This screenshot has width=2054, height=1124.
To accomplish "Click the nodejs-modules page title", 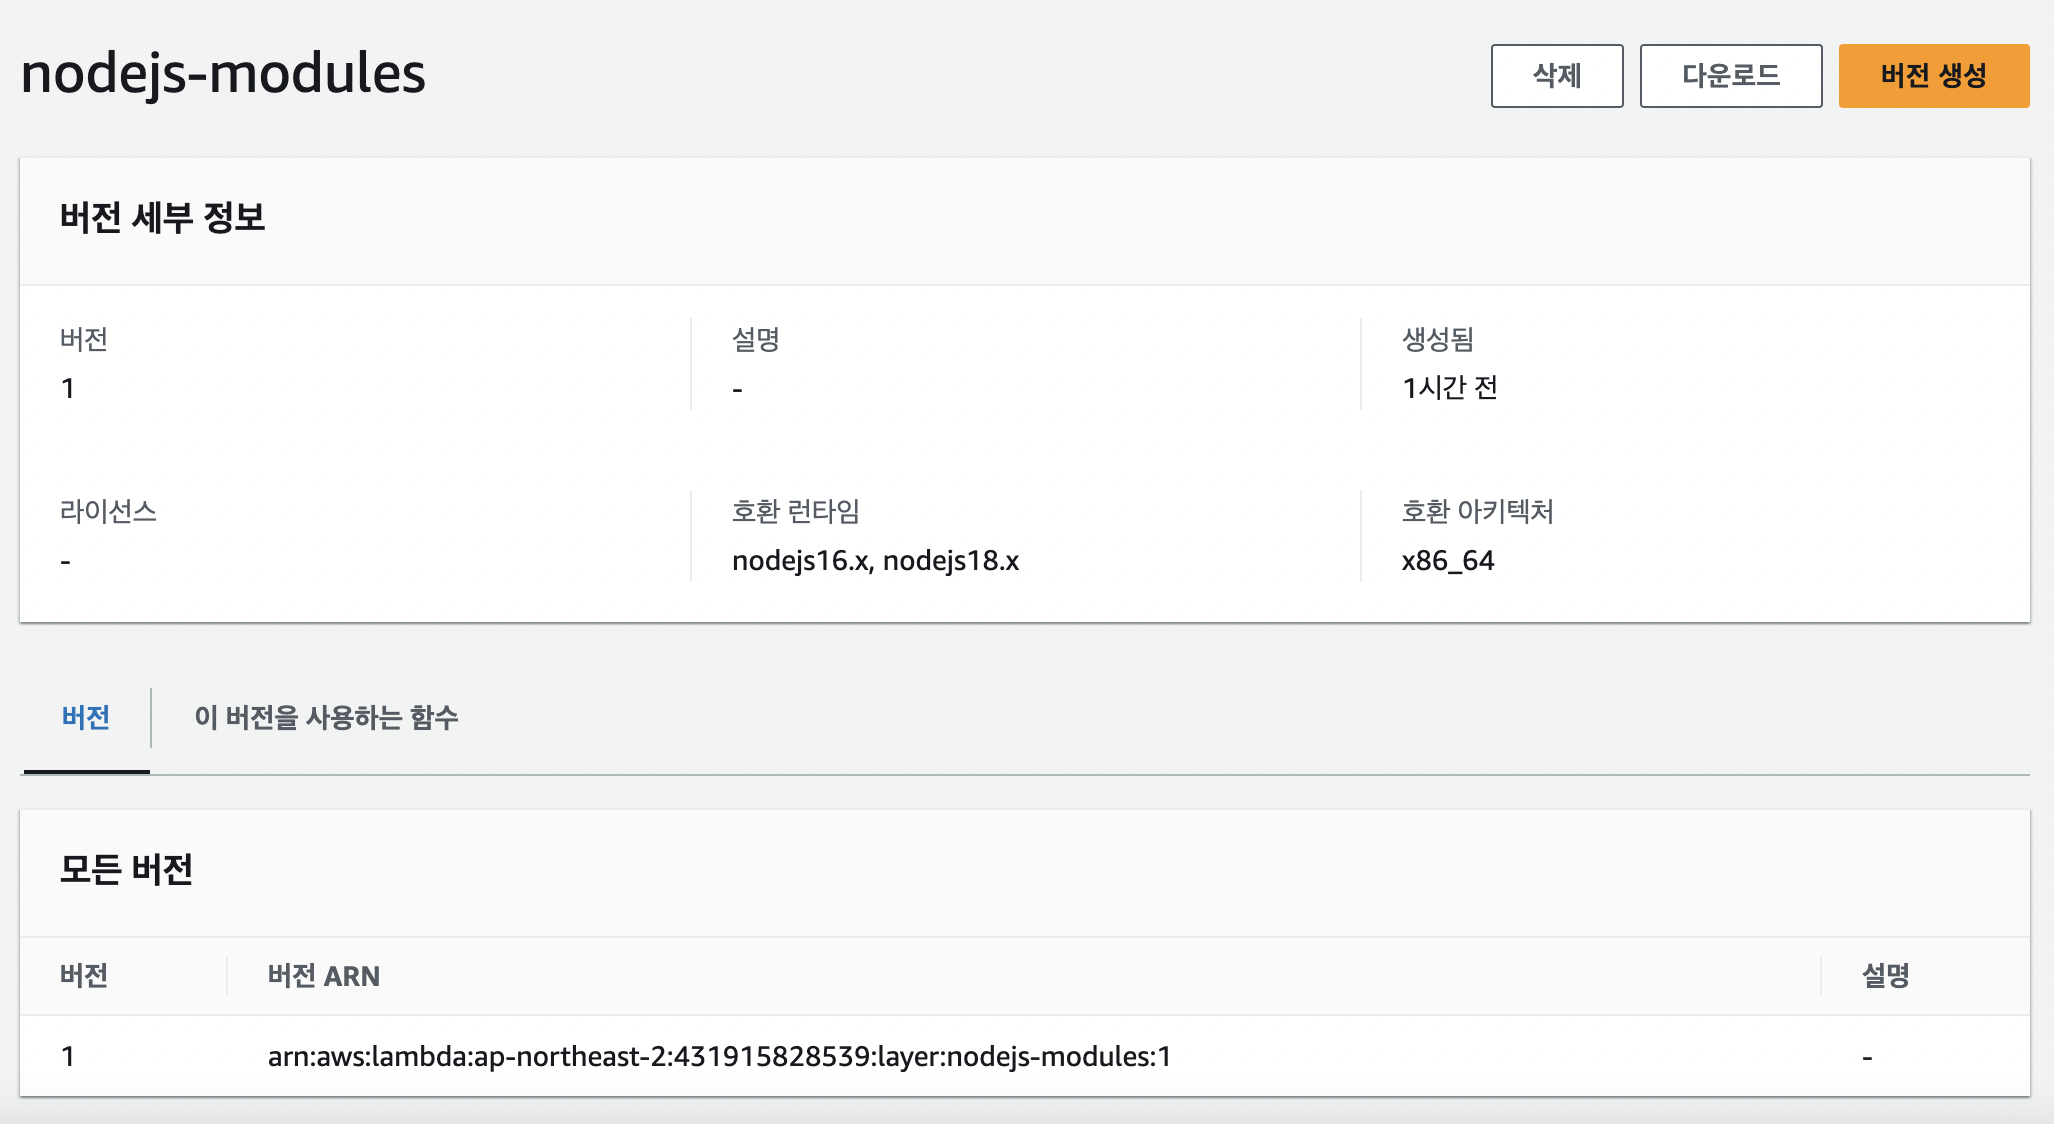I will click(223, 74).
